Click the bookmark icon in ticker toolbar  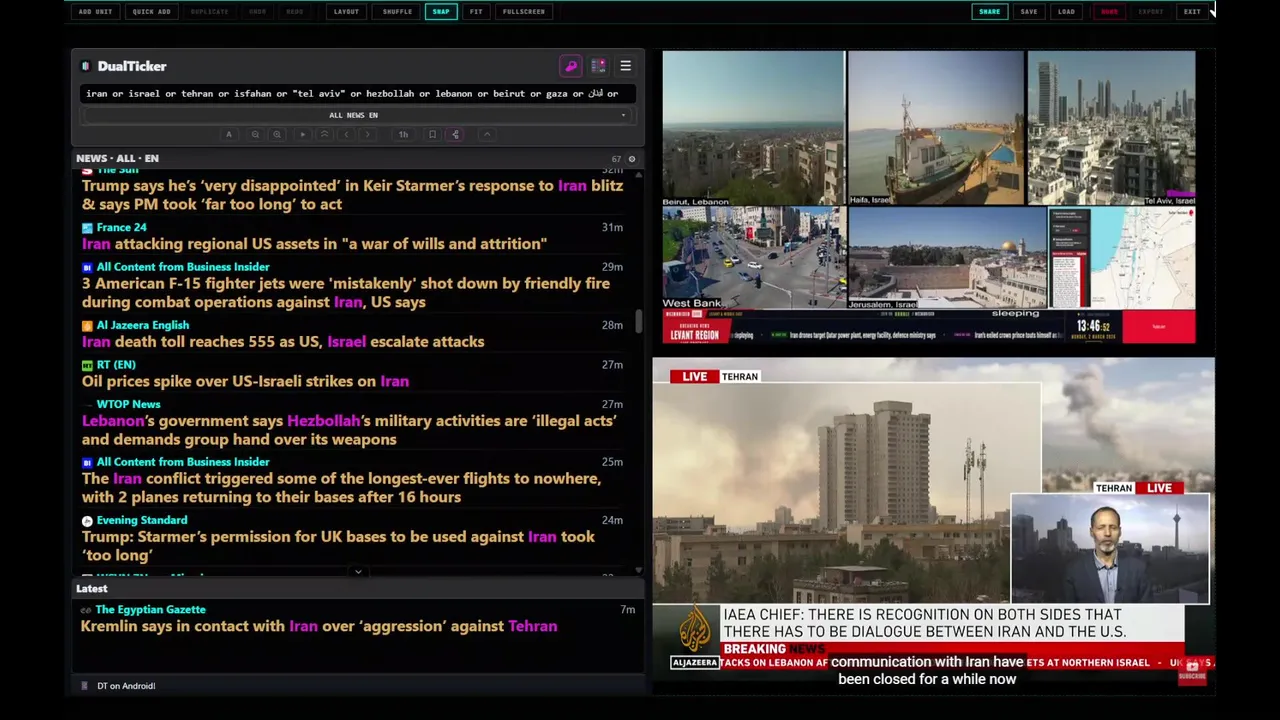[432, 135]
